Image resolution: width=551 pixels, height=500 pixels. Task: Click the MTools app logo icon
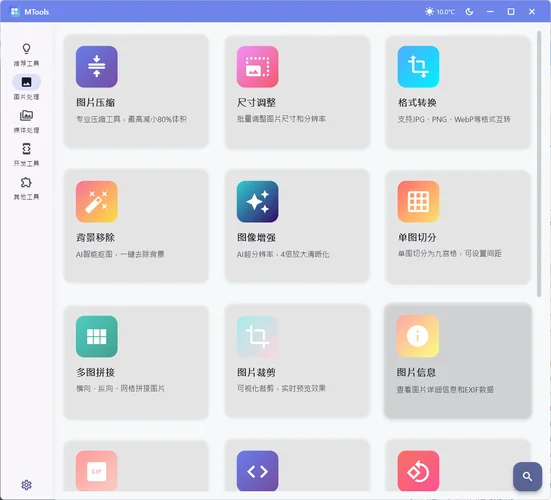(x=15, y=12)
